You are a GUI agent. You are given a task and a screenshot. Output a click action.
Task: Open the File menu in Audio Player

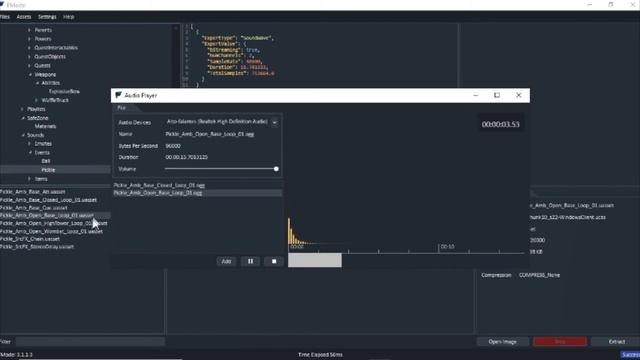[121, 108]
